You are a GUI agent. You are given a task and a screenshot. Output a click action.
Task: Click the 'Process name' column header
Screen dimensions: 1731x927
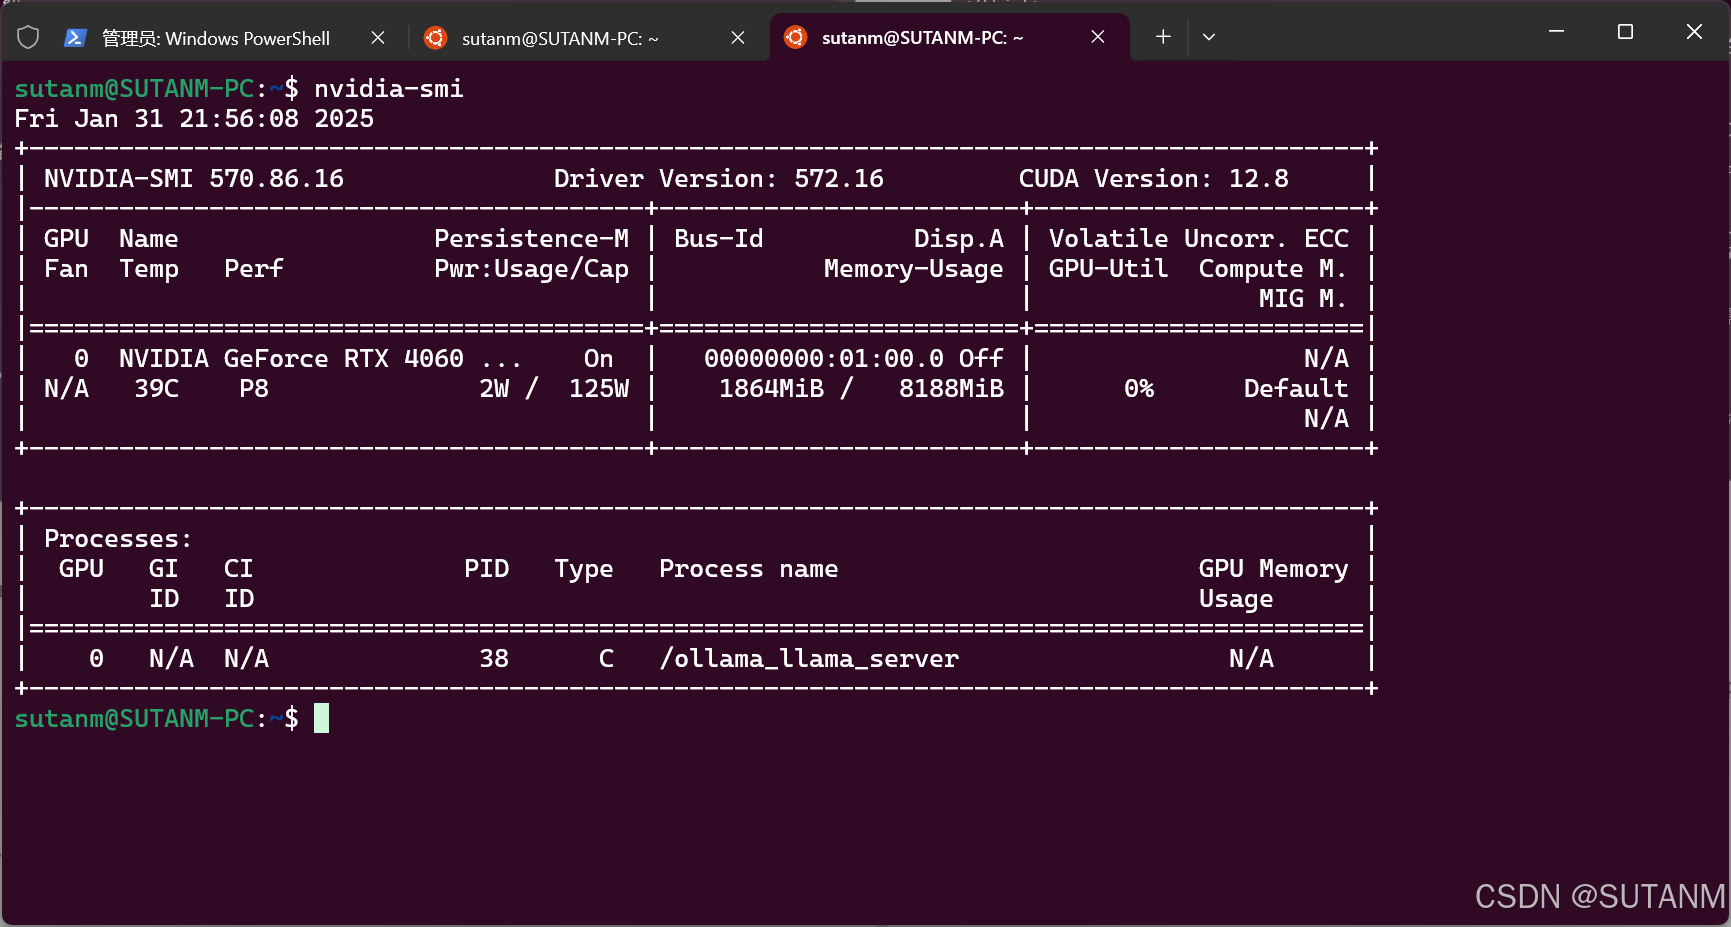click(x=749, y=569)
